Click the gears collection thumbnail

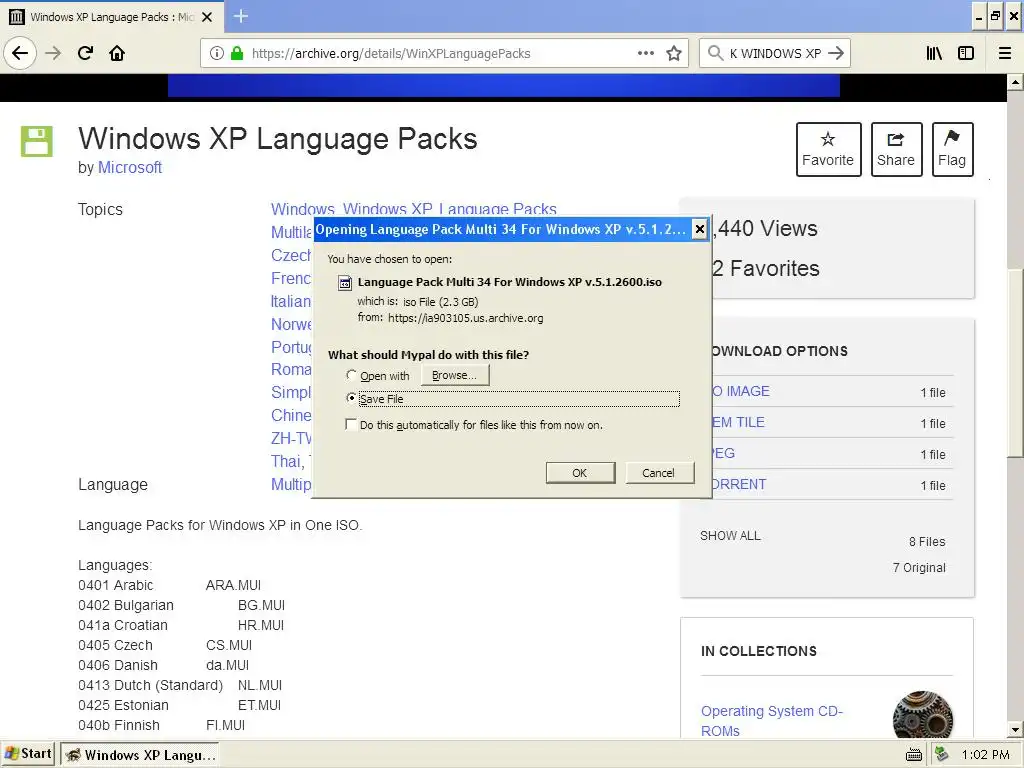pos(923,715)
